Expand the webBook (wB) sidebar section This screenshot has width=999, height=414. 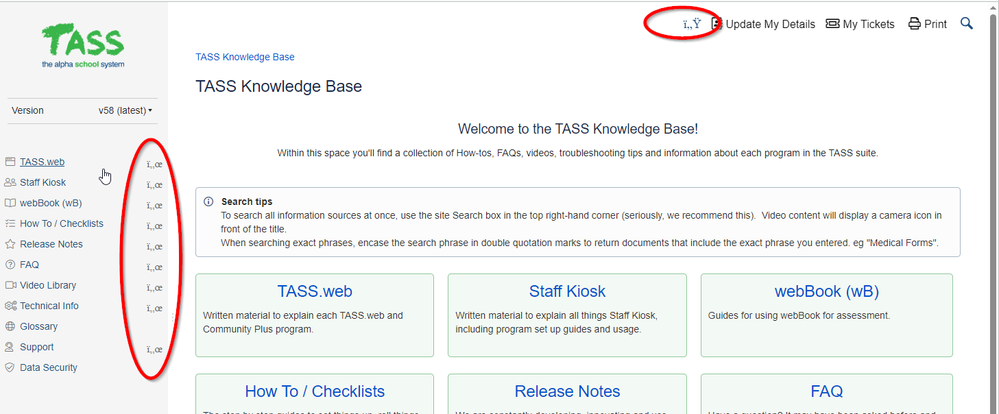pos(154,206)
